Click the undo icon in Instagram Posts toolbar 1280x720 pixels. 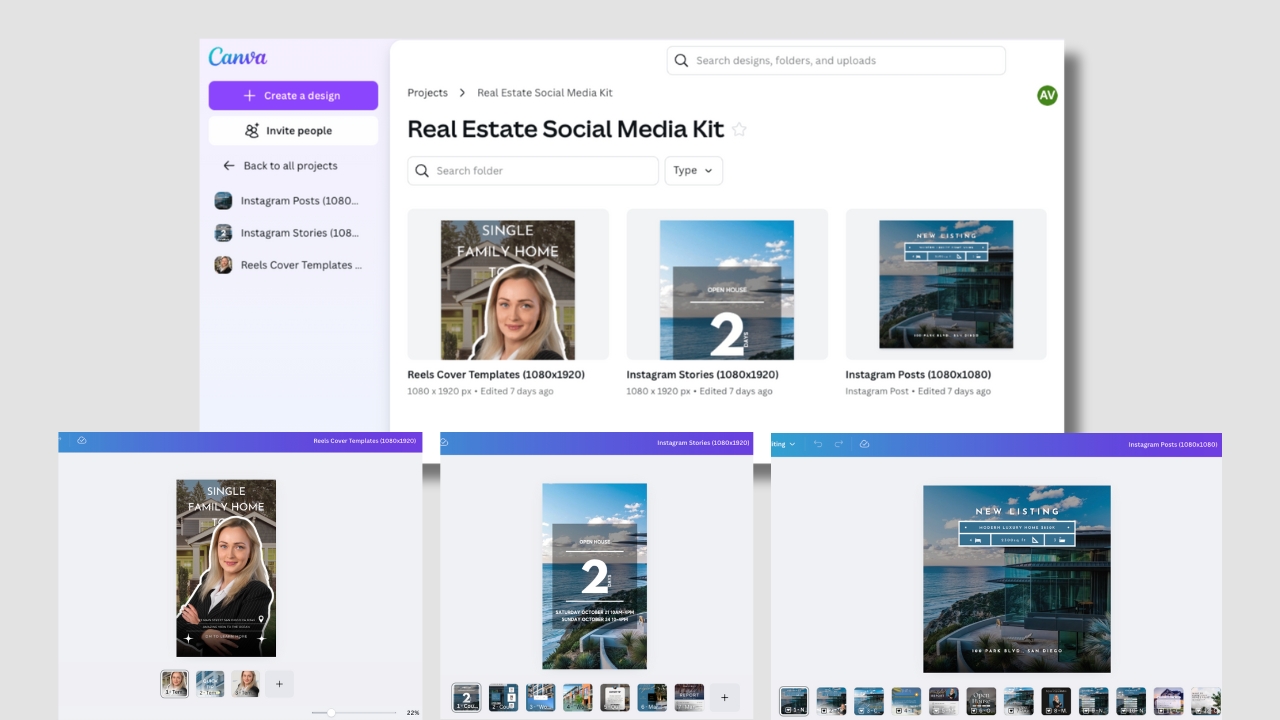[x=818, y=444]
